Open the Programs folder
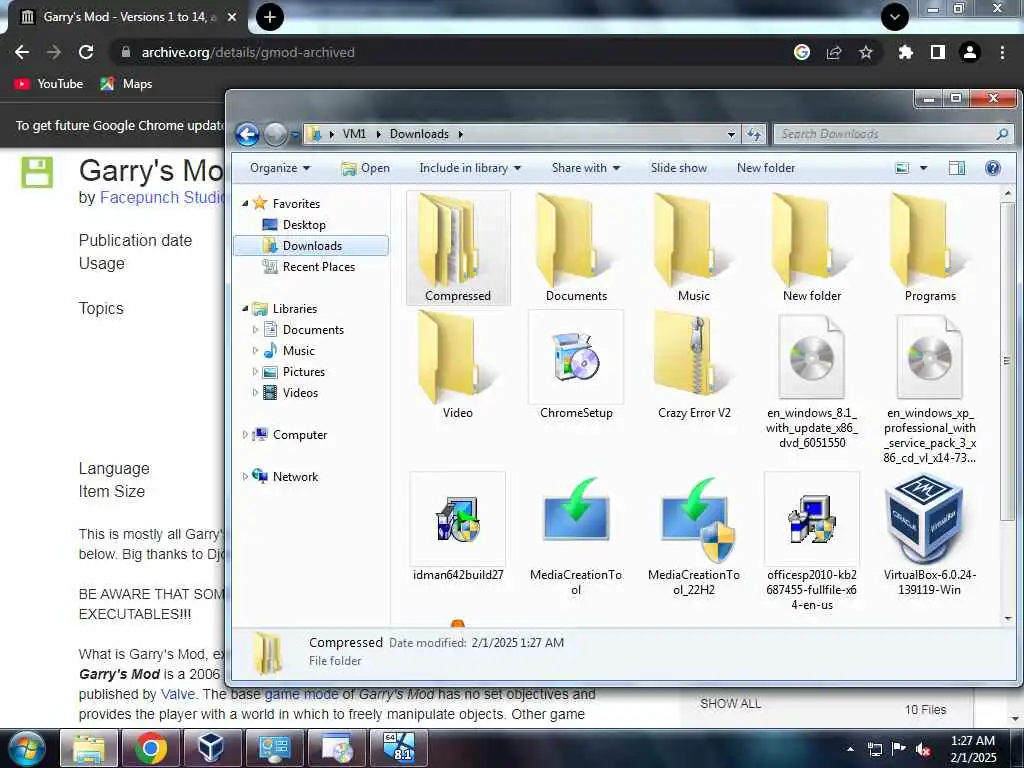The width and height of the screenshot is (1024, 768). click(930, 248)
